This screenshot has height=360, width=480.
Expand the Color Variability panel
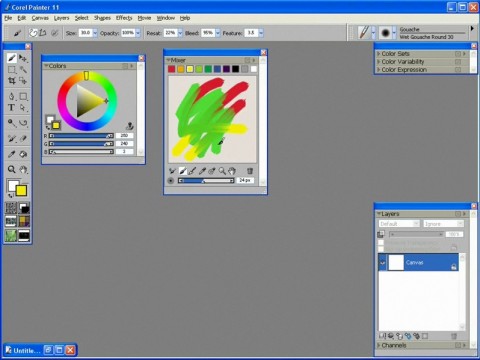tap(379, 61)
